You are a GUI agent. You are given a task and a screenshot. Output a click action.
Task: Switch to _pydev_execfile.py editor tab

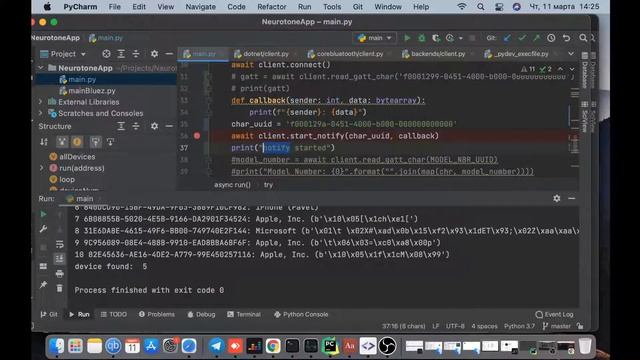click(517, 54)
